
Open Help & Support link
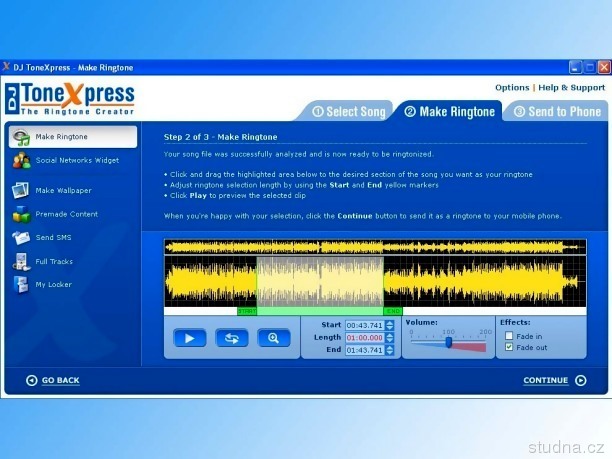click(571, 87)
